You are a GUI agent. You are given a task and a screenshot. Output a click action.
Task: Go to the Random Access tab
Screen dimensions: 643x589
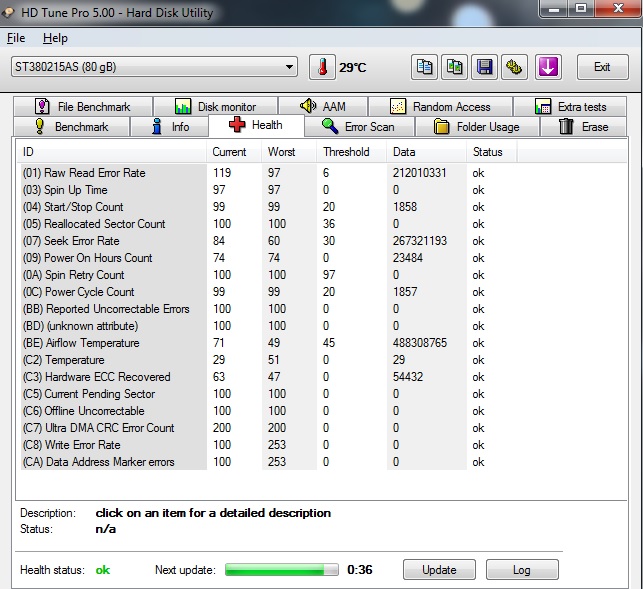pyautogui.click(x=440, y=107)
